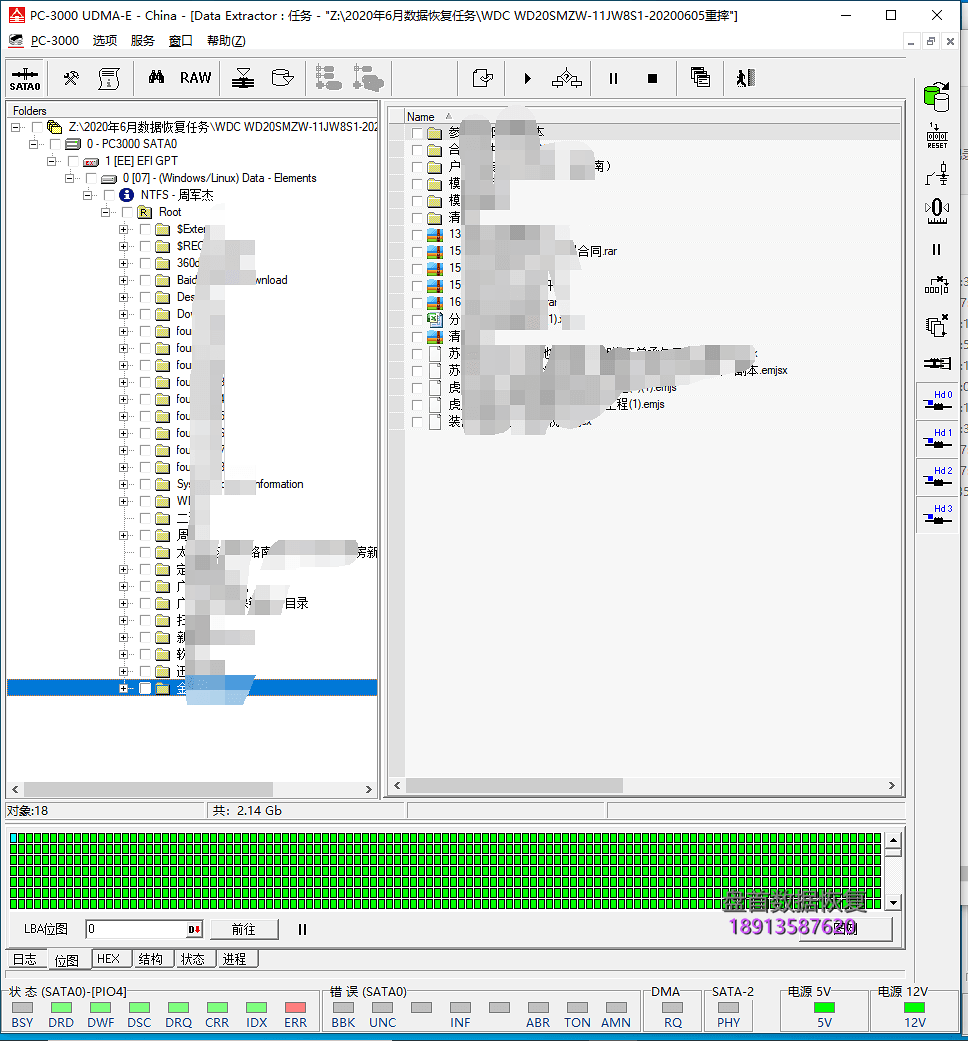Viewport: 968px width, 1041px height.
Task: Click the script scroll toolbar icon
Action: tap(109, 78)
